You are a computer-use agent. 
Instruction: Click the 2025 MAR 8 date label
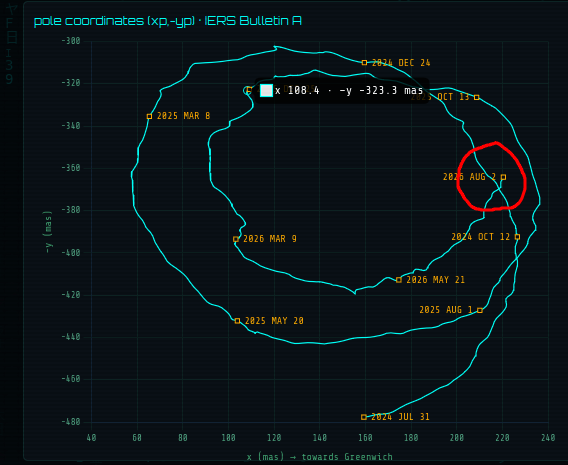[183, 116]
